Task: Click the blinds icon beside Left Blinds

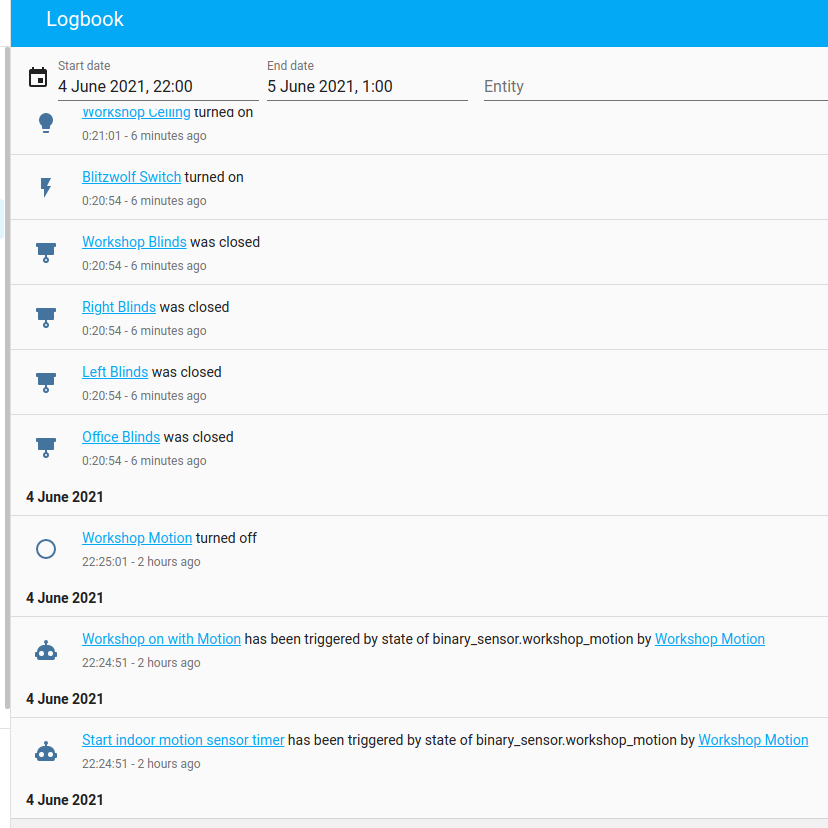Action: coord(45,382)
